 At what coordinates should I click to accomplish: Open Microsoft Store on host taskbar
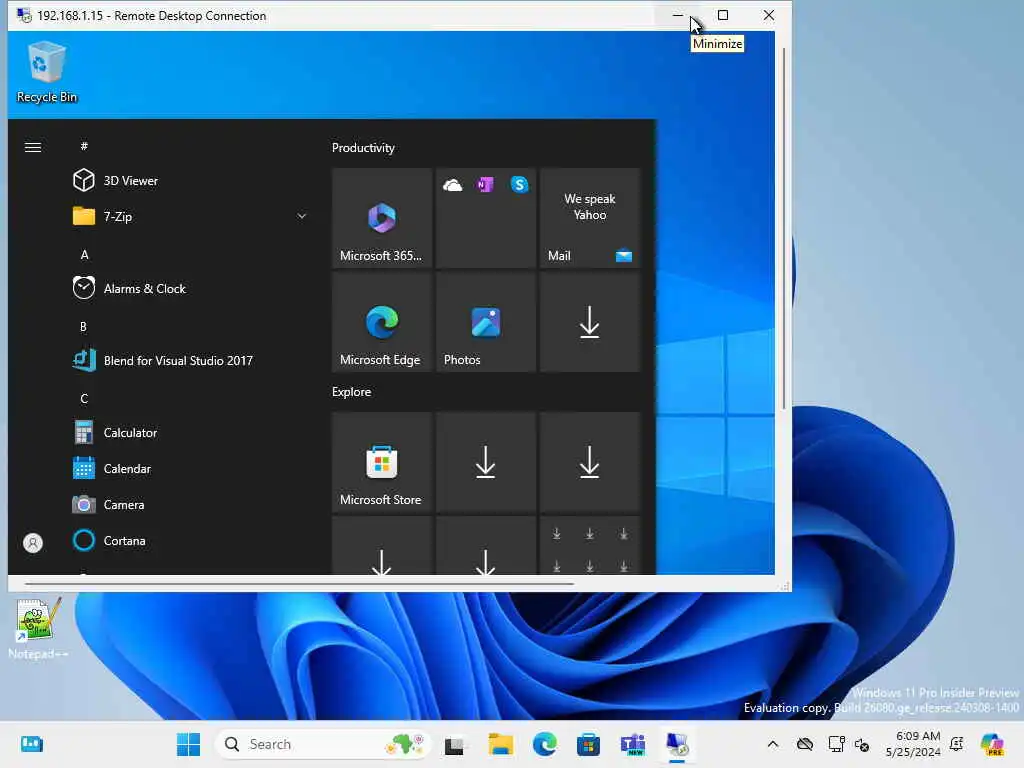(588, 744)
